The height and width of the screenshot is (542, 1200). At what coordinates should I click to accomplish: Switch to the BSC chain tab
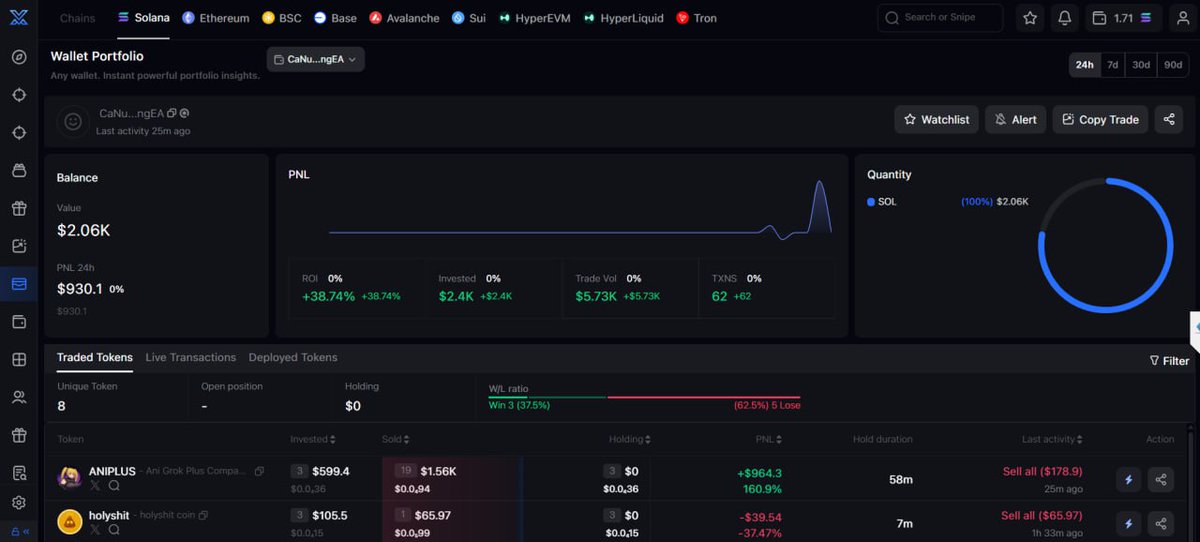point(281,18)
